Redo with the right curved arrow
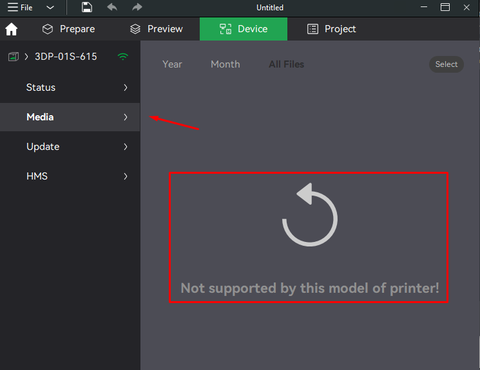The width and height of the screenshot is (480, 370). coord(137,7)
